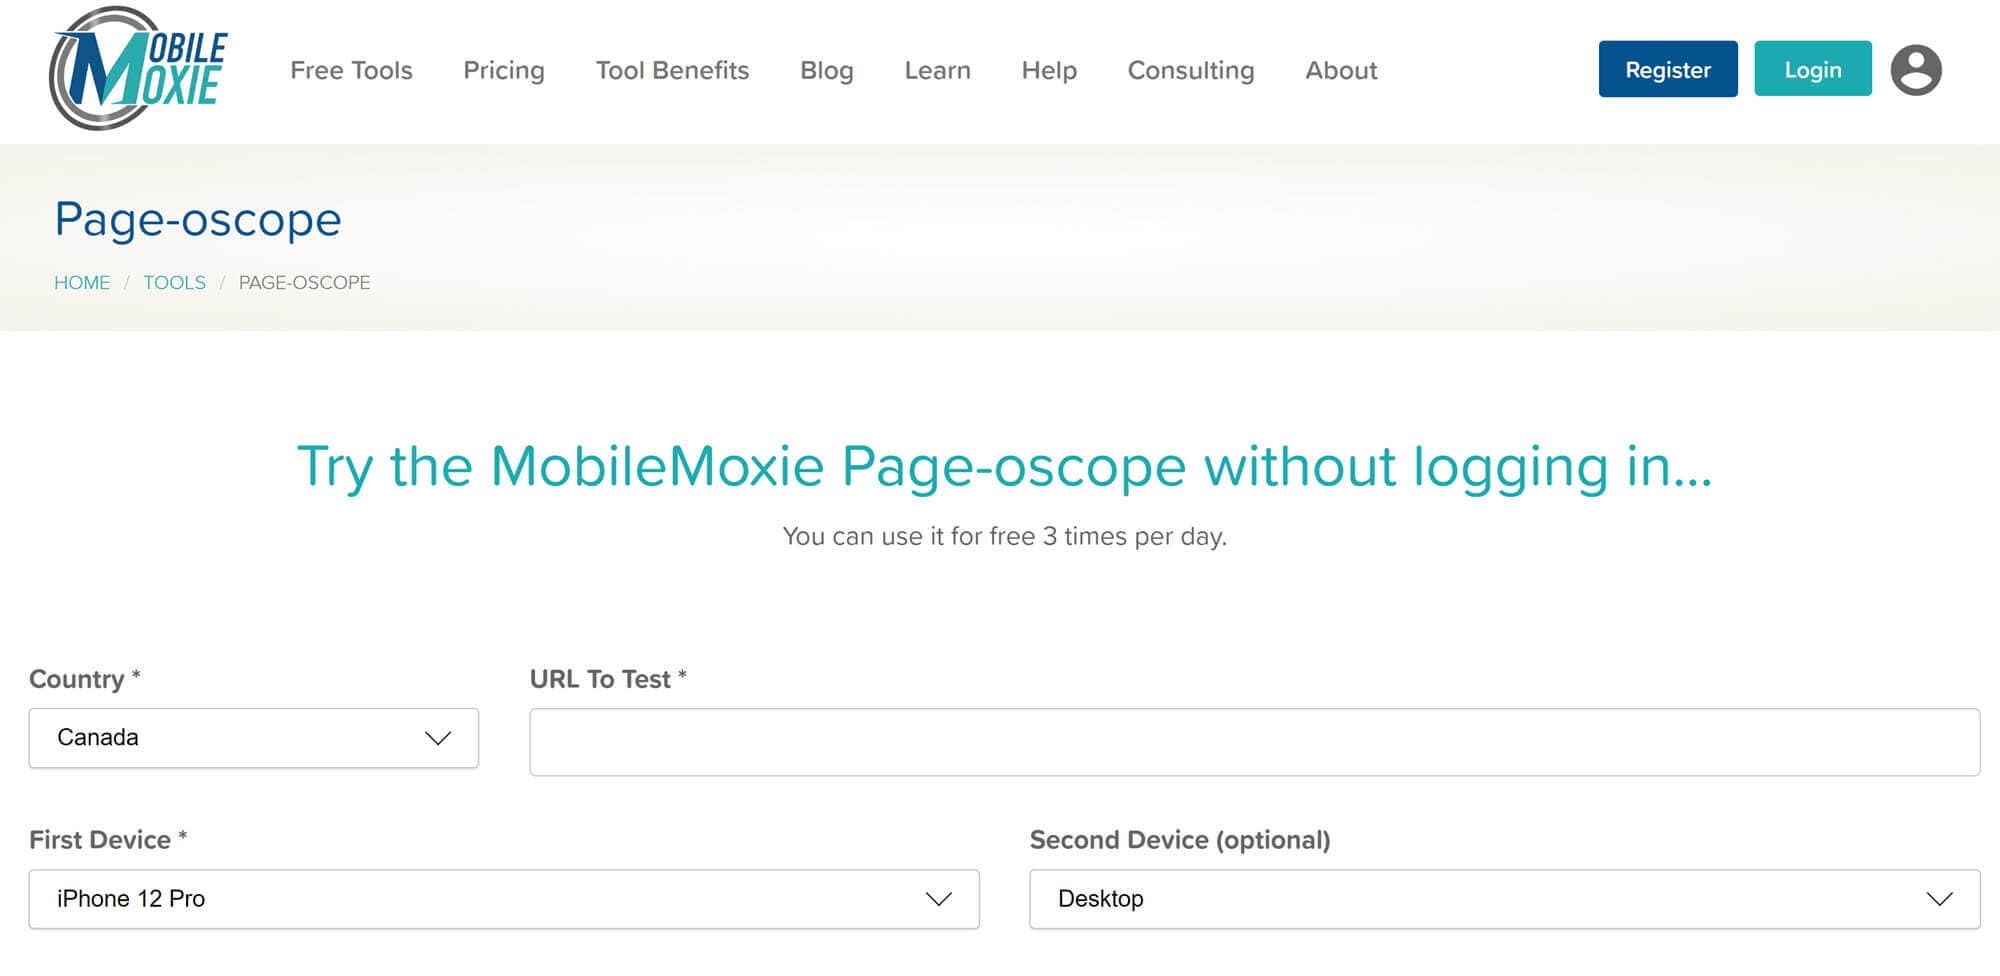
Task: Go to the Learn menu item
Action: (x=937, y=70)
